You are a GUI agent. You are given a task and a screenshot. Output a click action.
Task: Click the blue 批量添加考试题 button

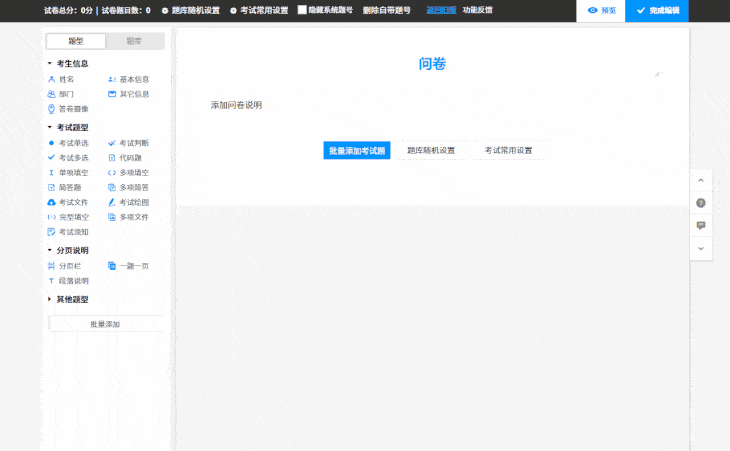tap(357, 150)
